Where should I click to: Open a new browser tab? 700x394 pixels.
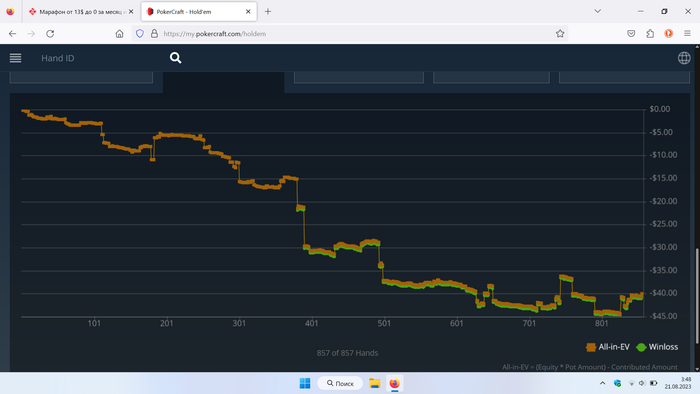[268, 12]
